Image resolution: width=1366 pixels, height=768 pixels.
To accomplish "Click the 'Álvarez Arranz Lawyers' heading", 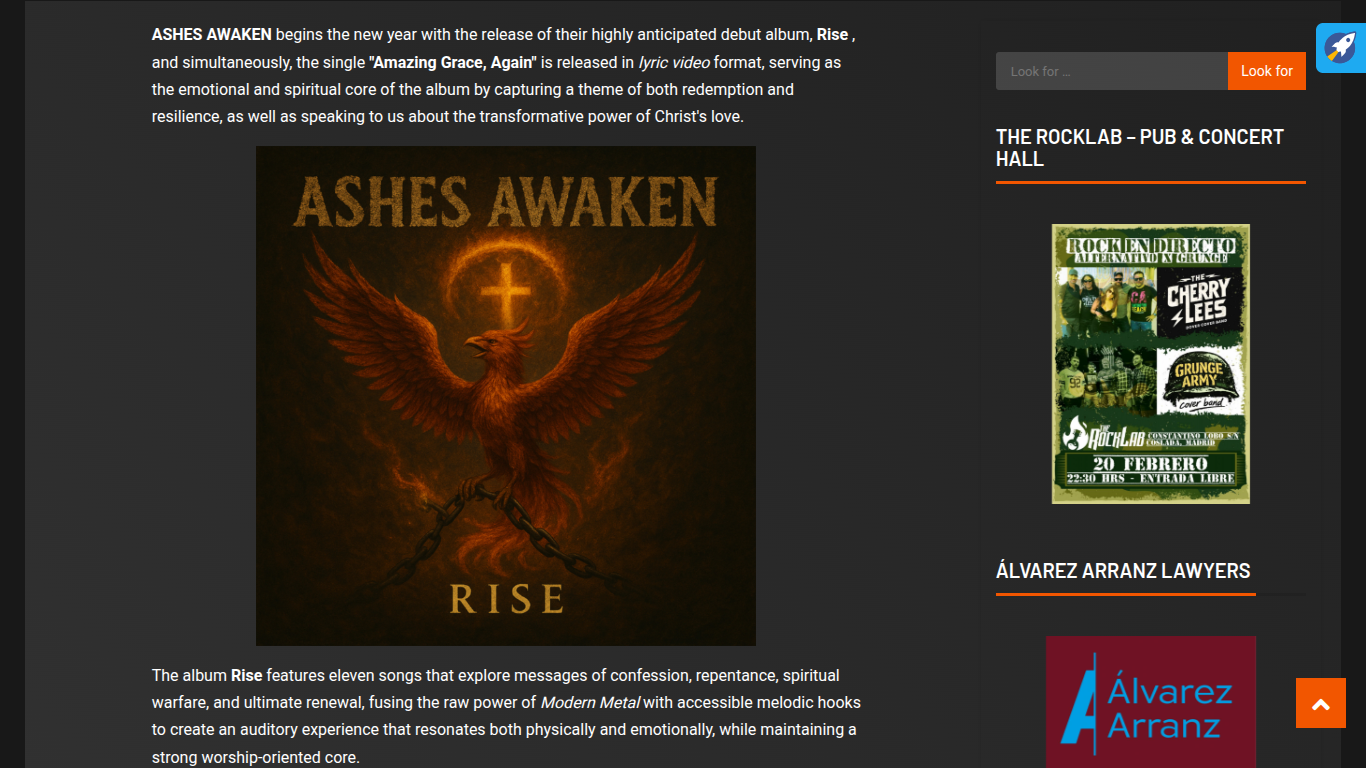I will [1123, 571].
